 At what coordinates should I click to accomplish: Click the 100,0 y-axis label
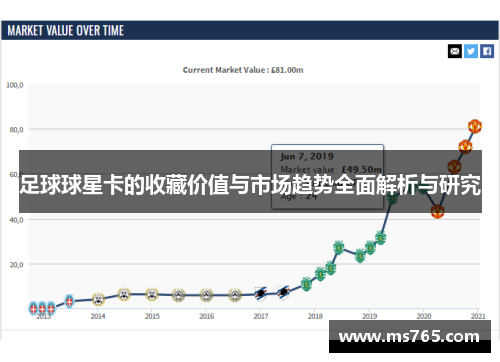pos(15,85)
